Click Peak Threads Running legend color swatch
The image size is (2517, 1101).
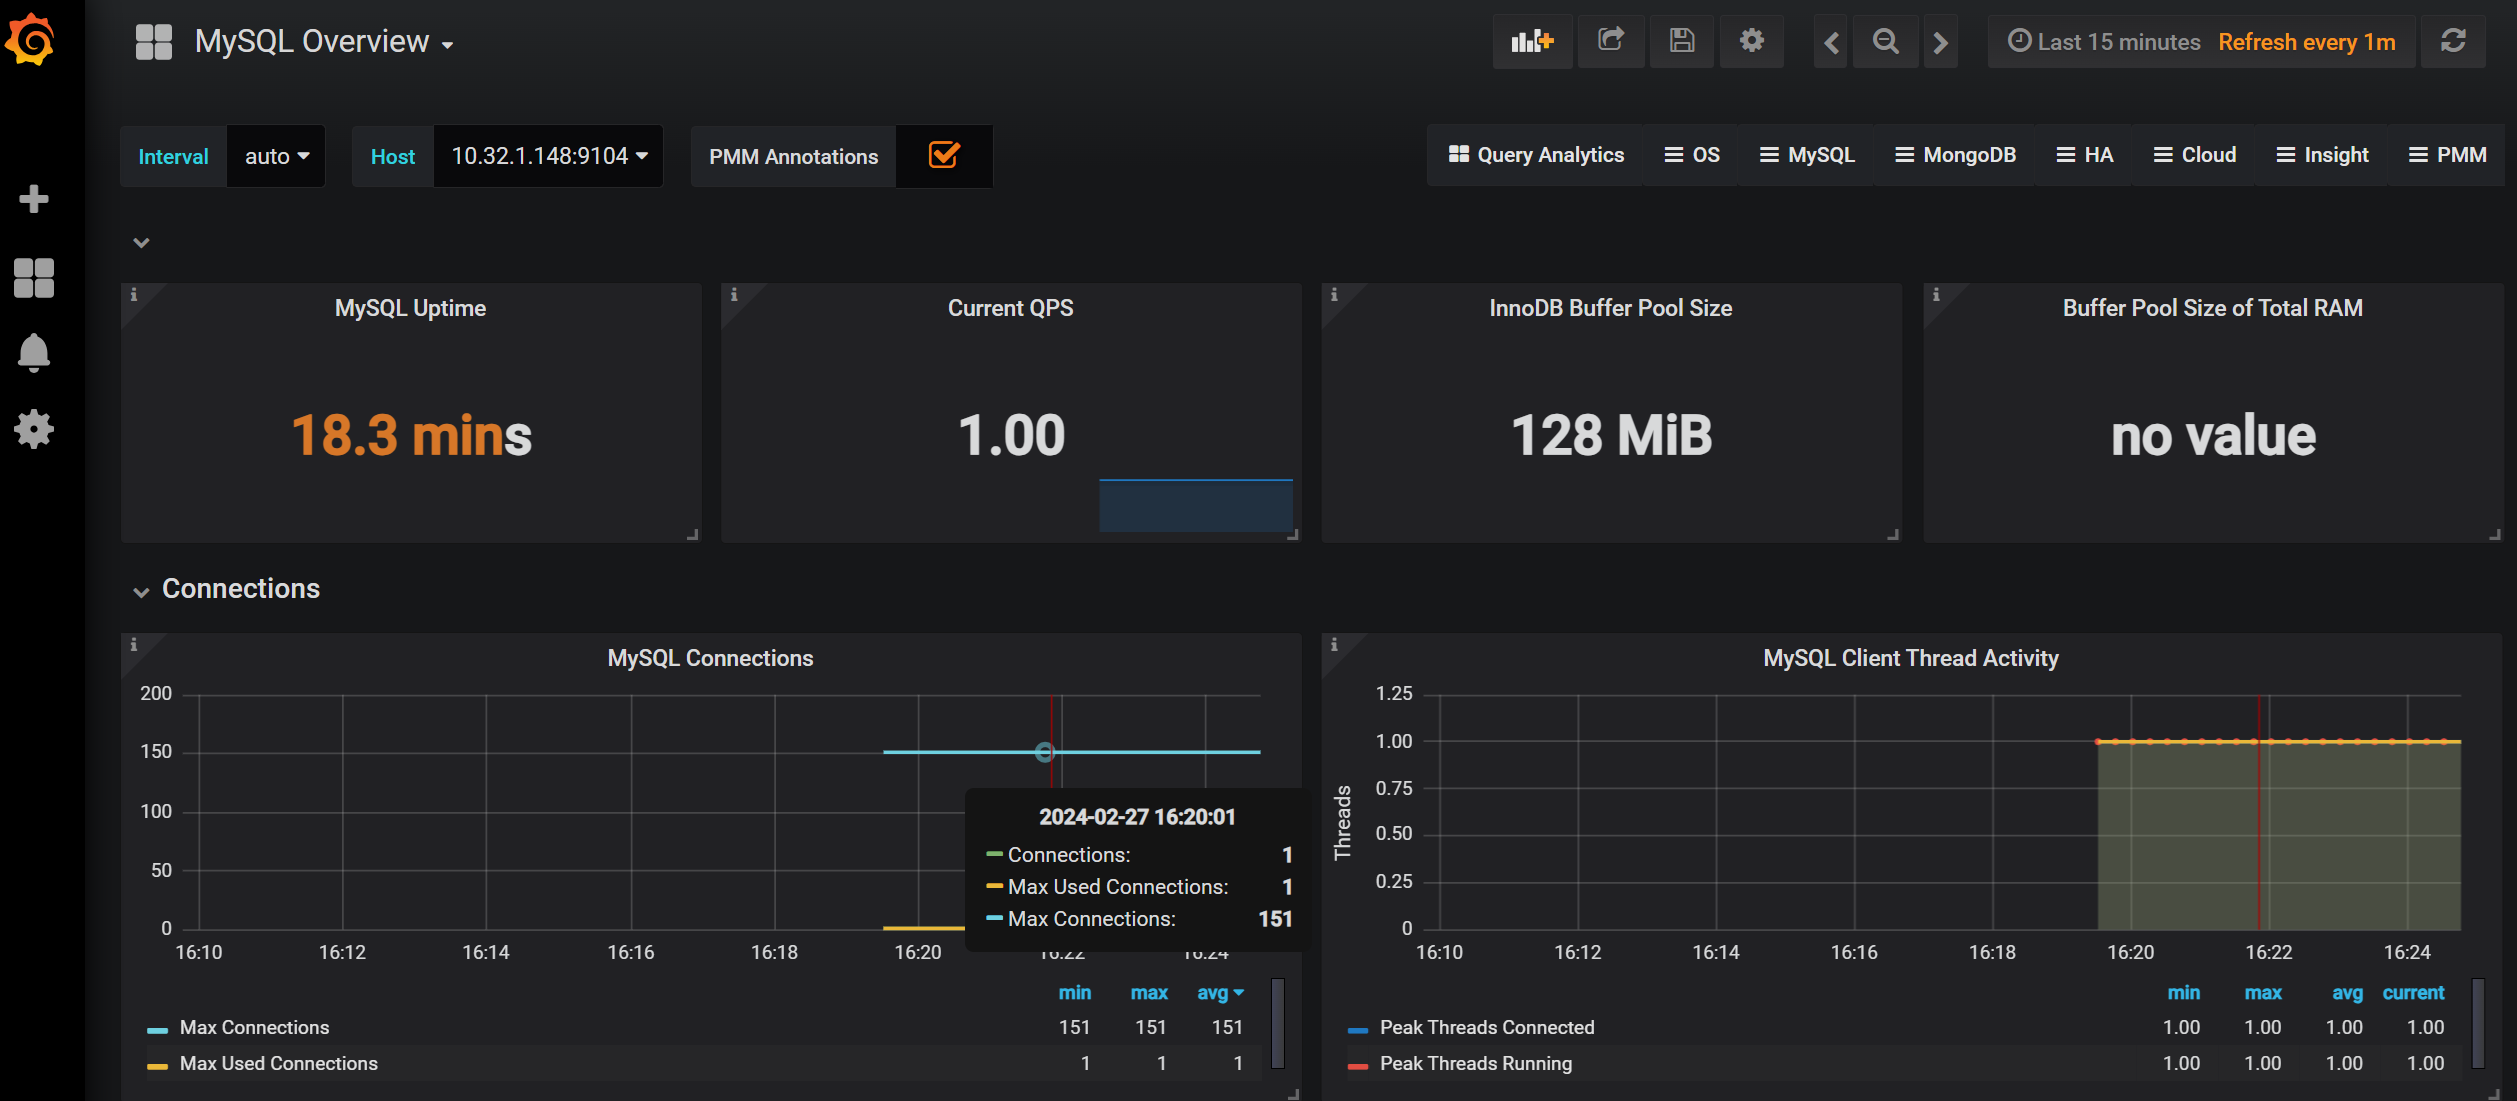coord(1357,1066)
